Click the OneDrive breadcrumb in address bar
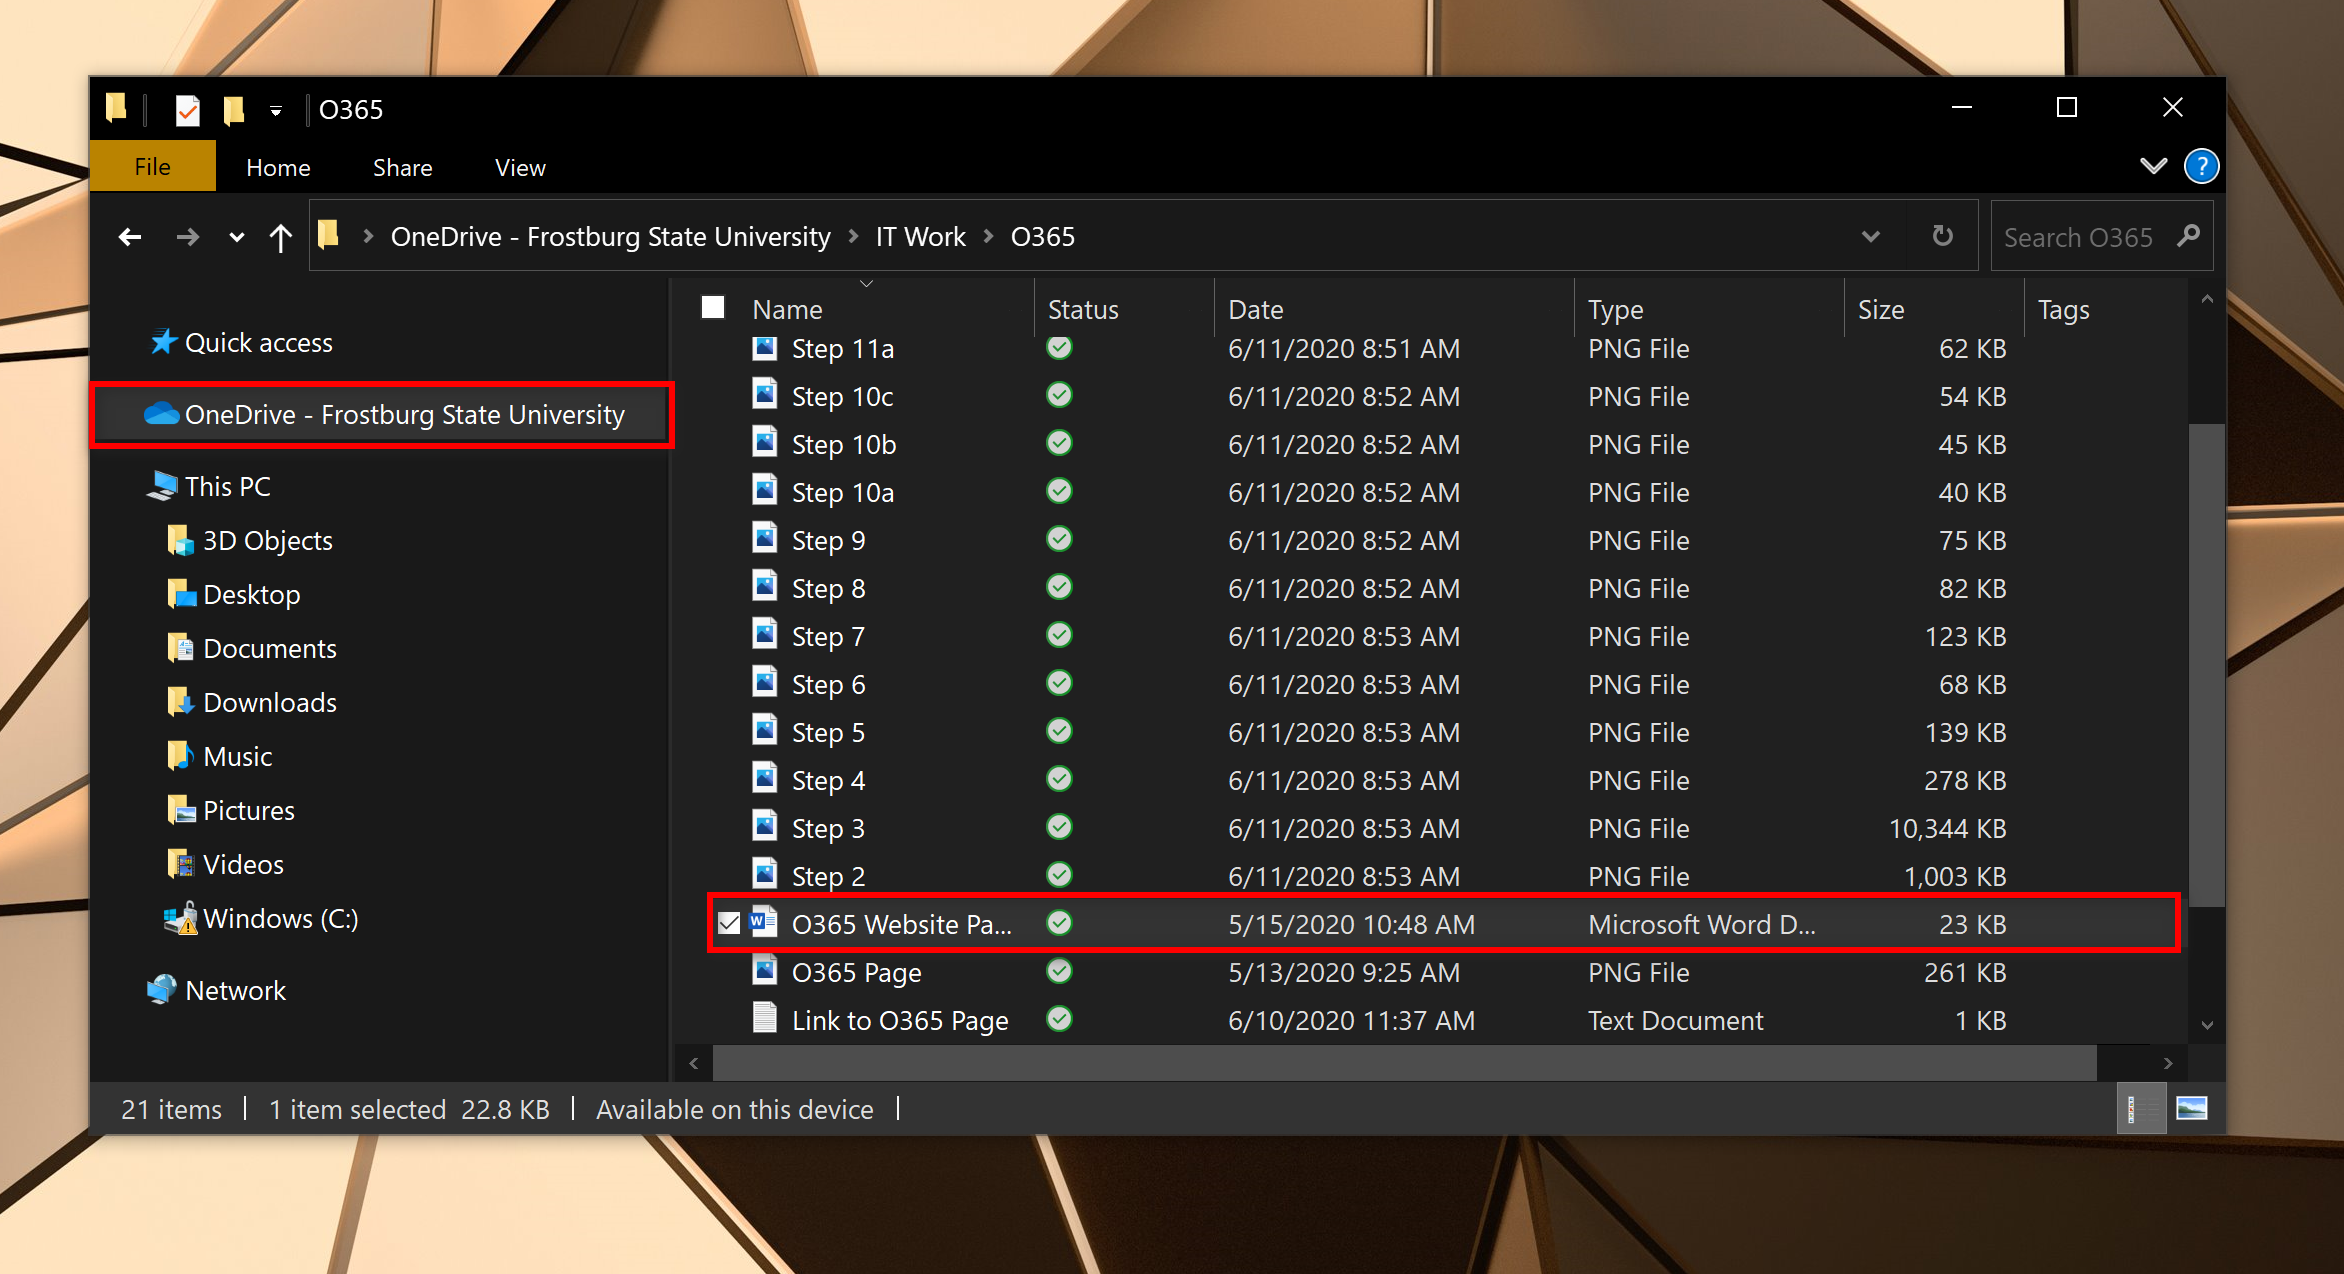The image size is (2344, 1274). point(610,237)
